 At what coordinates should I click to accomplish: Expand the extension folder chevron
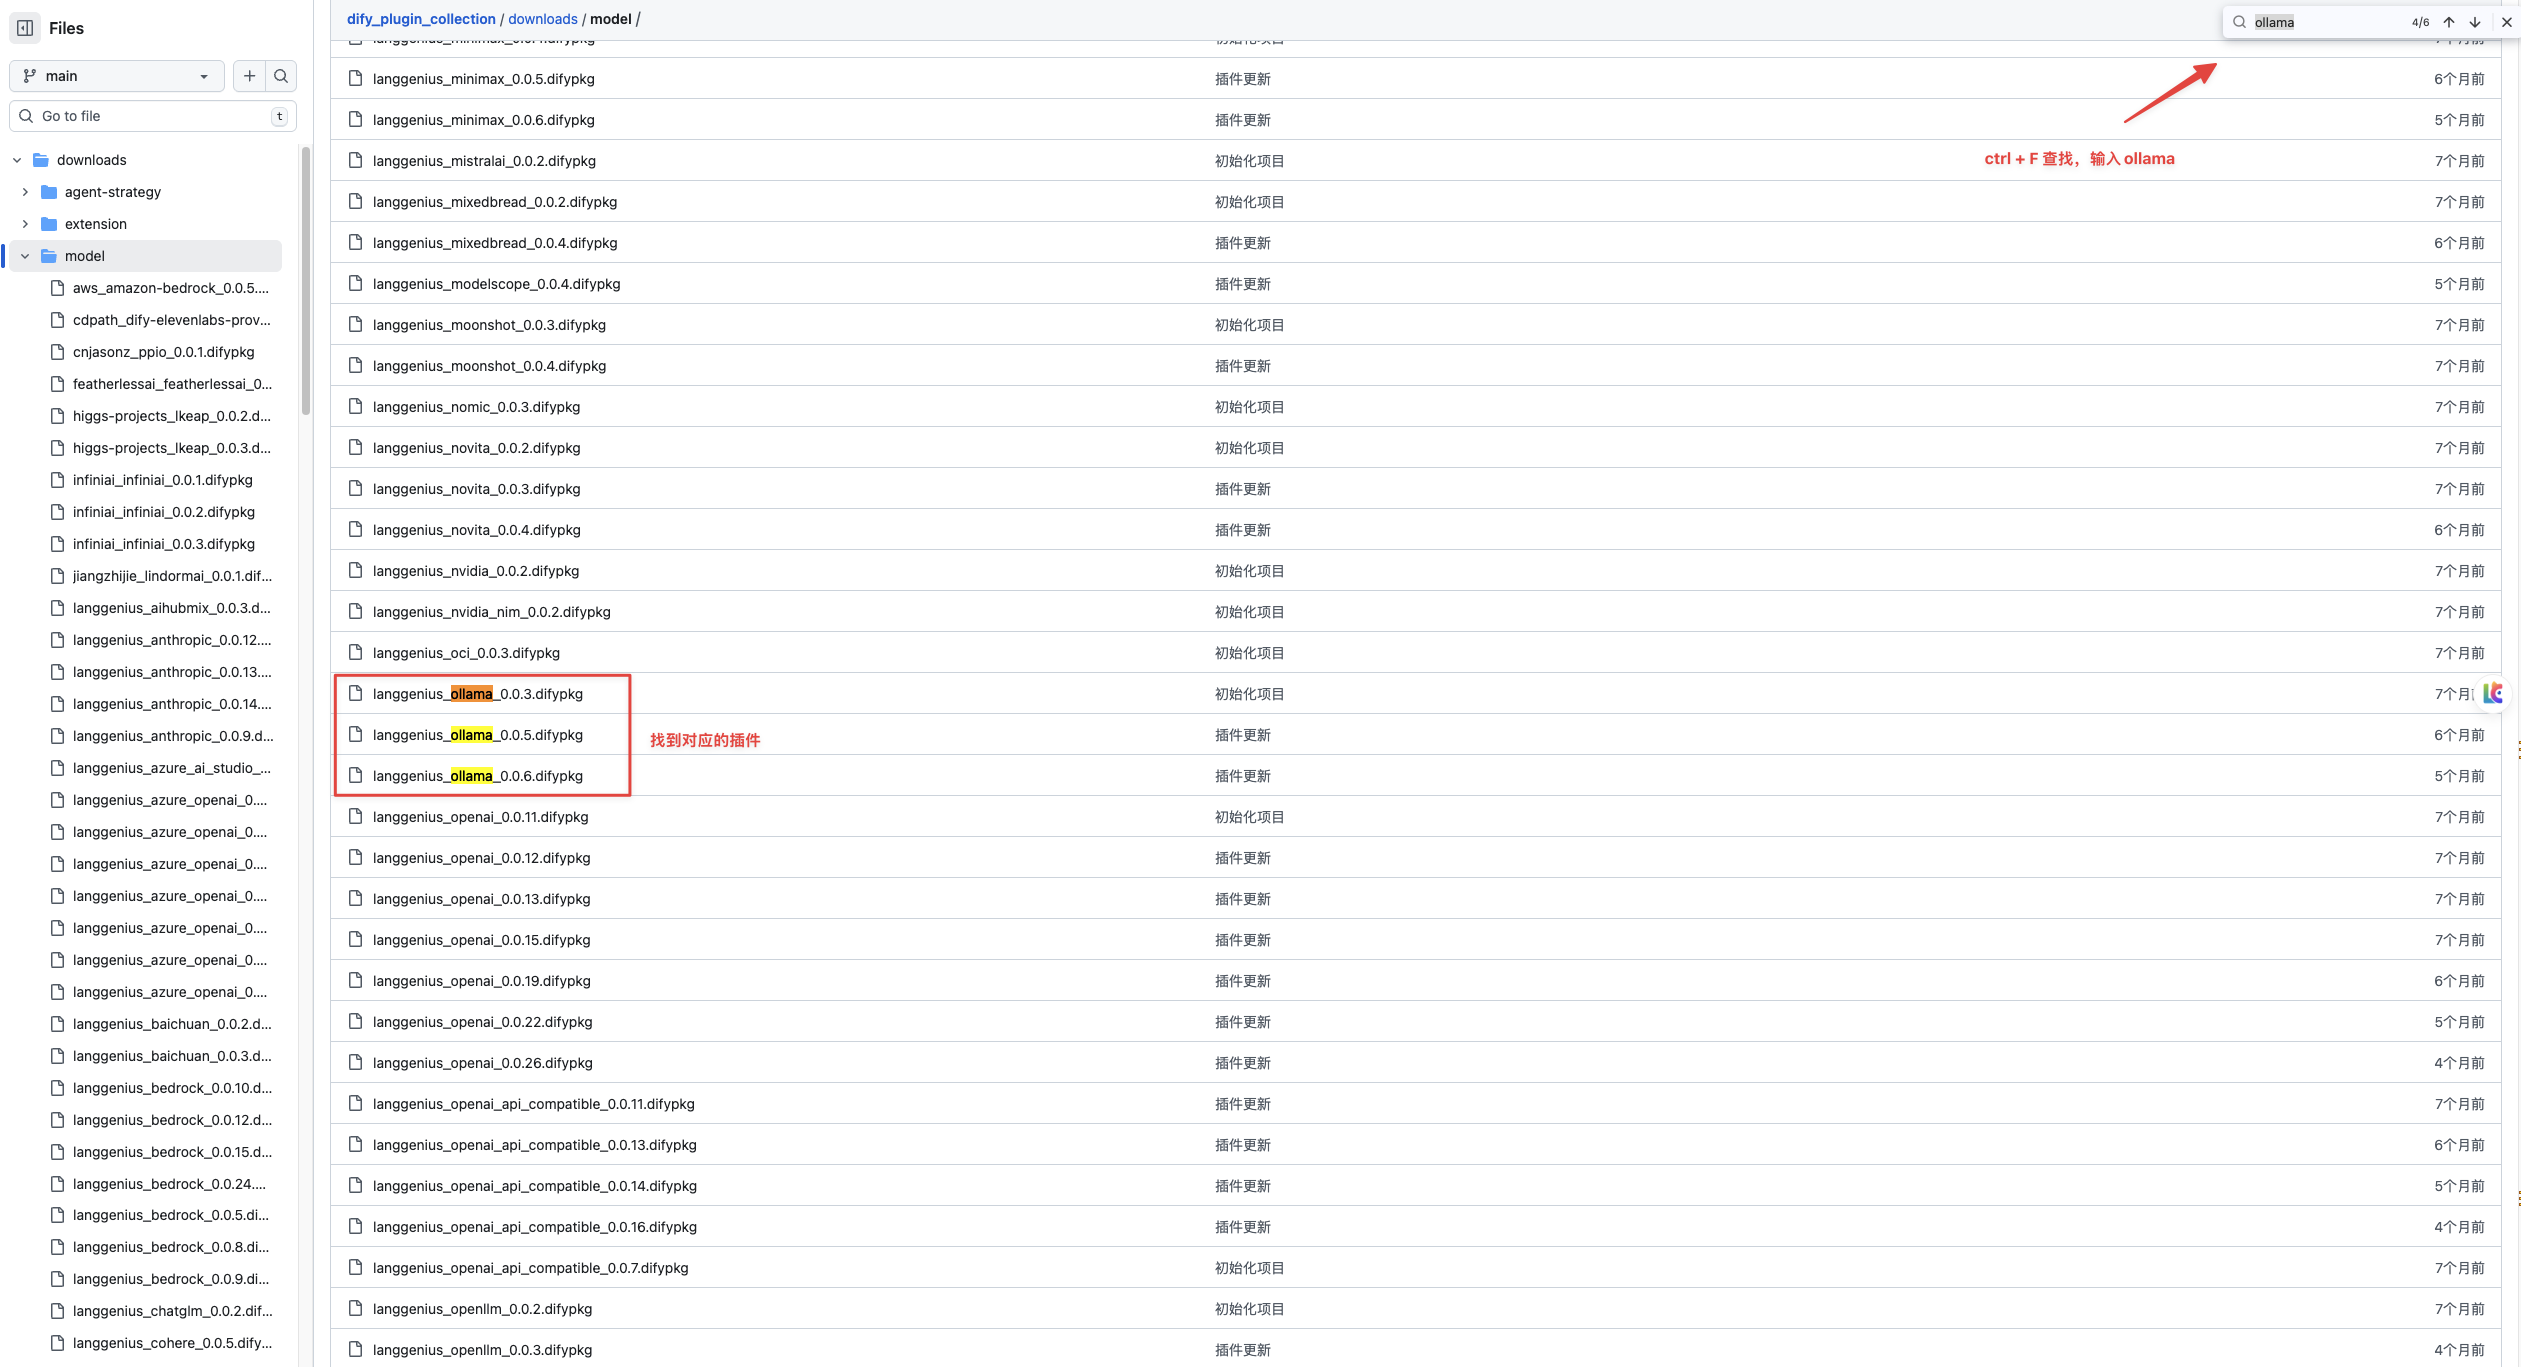(25, 224)
